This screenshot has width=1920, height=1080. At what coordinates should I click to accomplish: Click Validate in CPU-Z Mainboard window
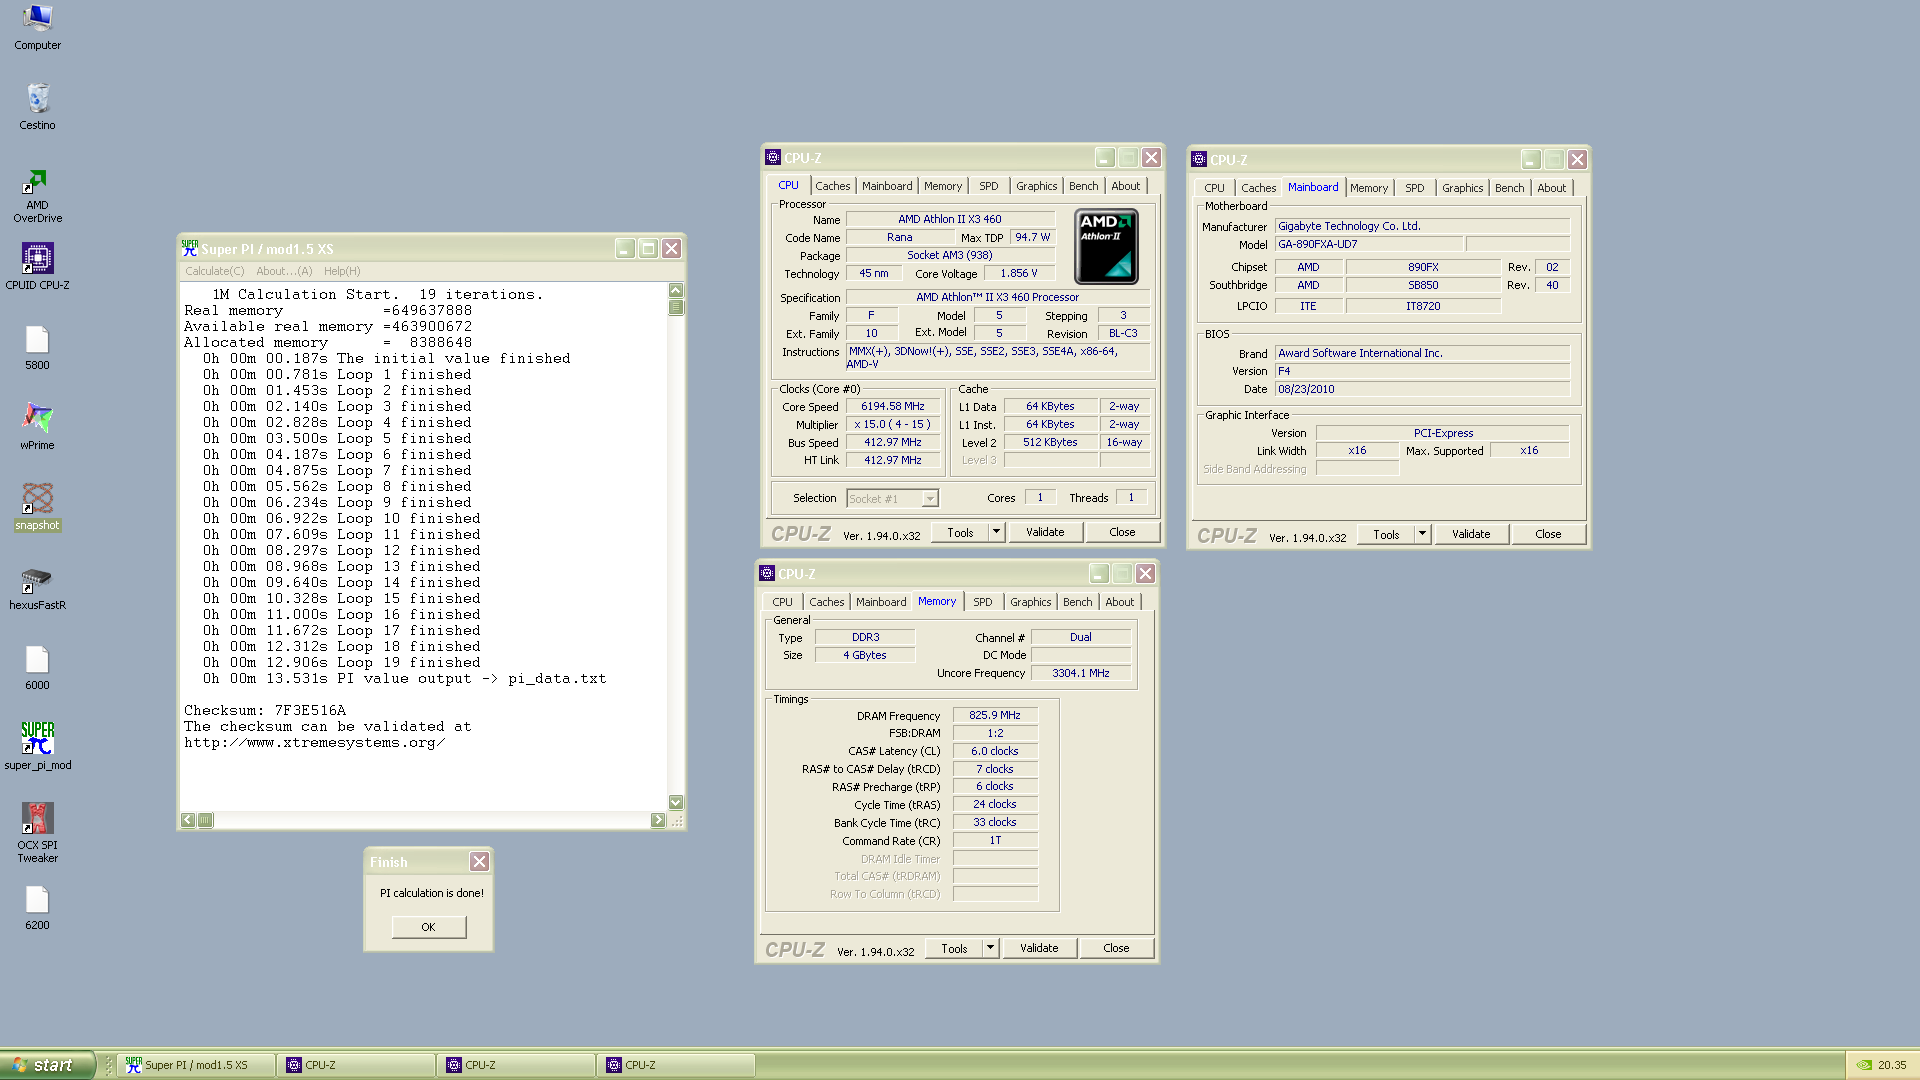tap(1471, 534)
